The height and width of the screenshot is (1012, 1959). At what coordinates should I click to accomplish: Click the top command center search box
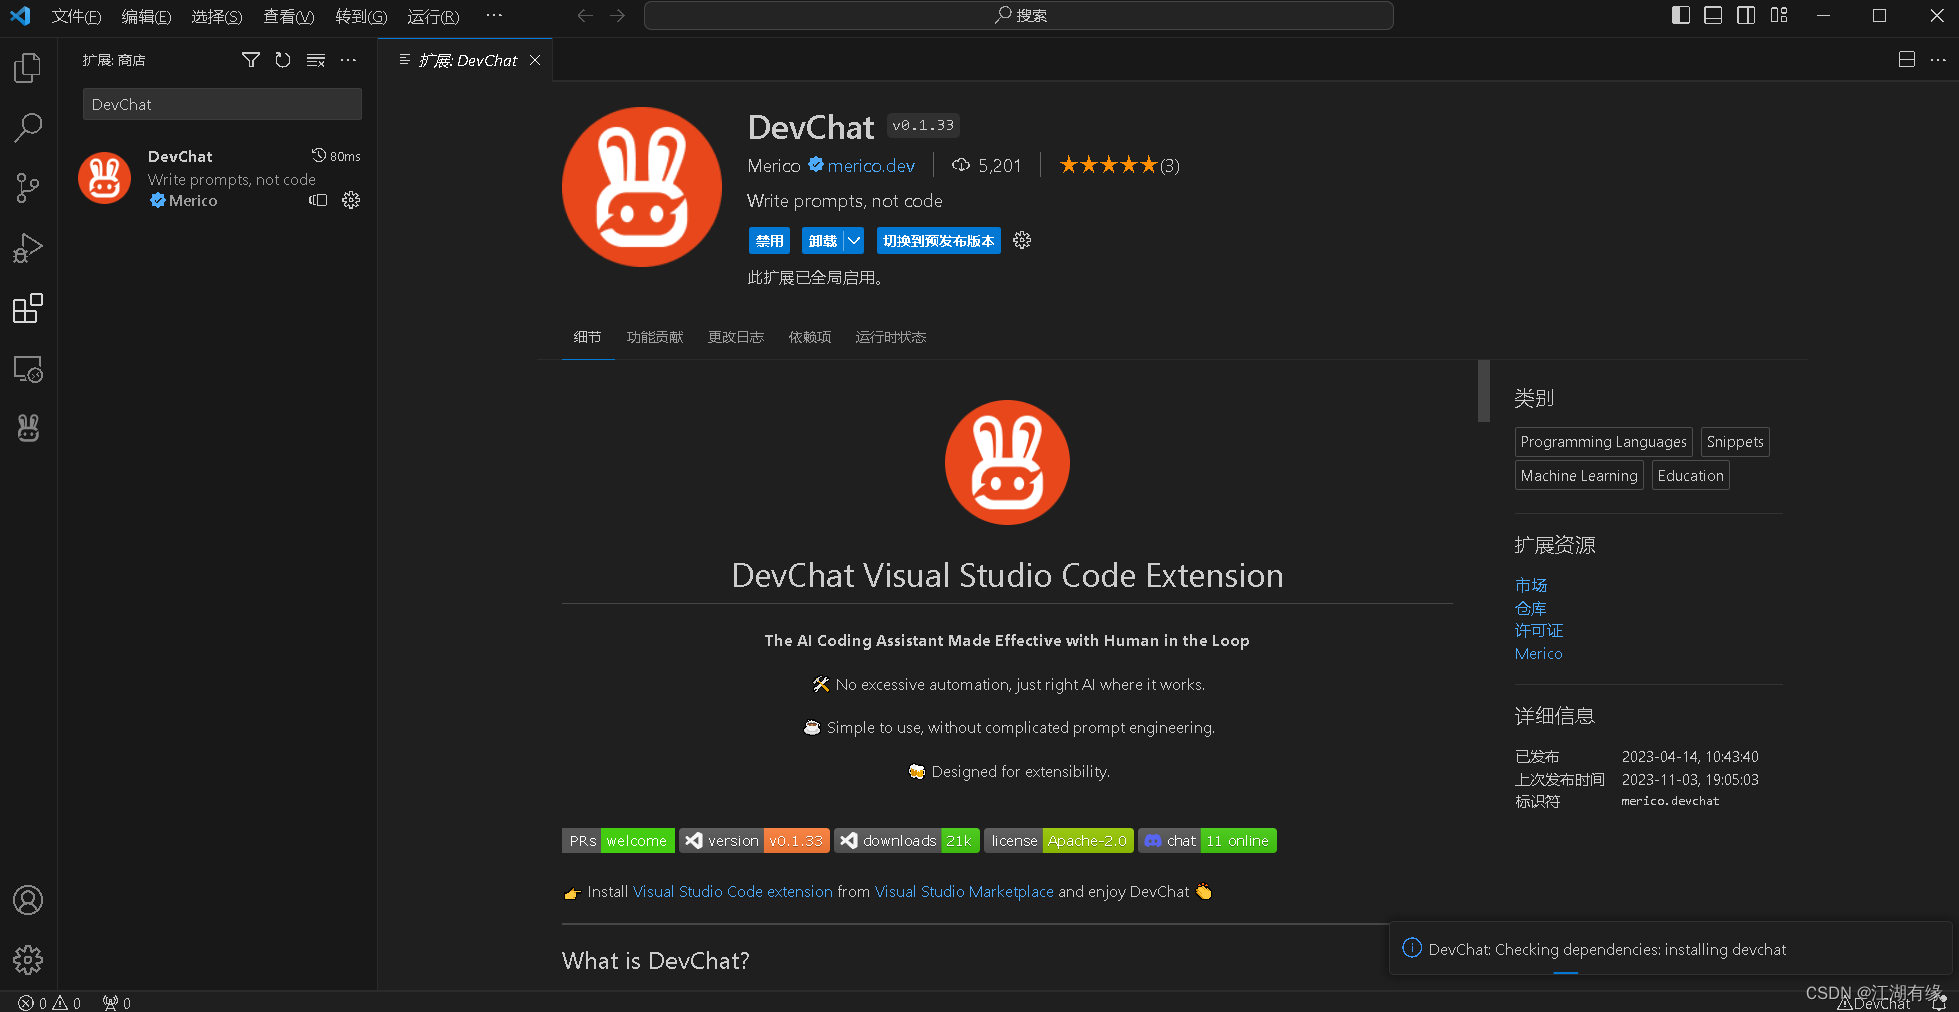point(1019,15)
